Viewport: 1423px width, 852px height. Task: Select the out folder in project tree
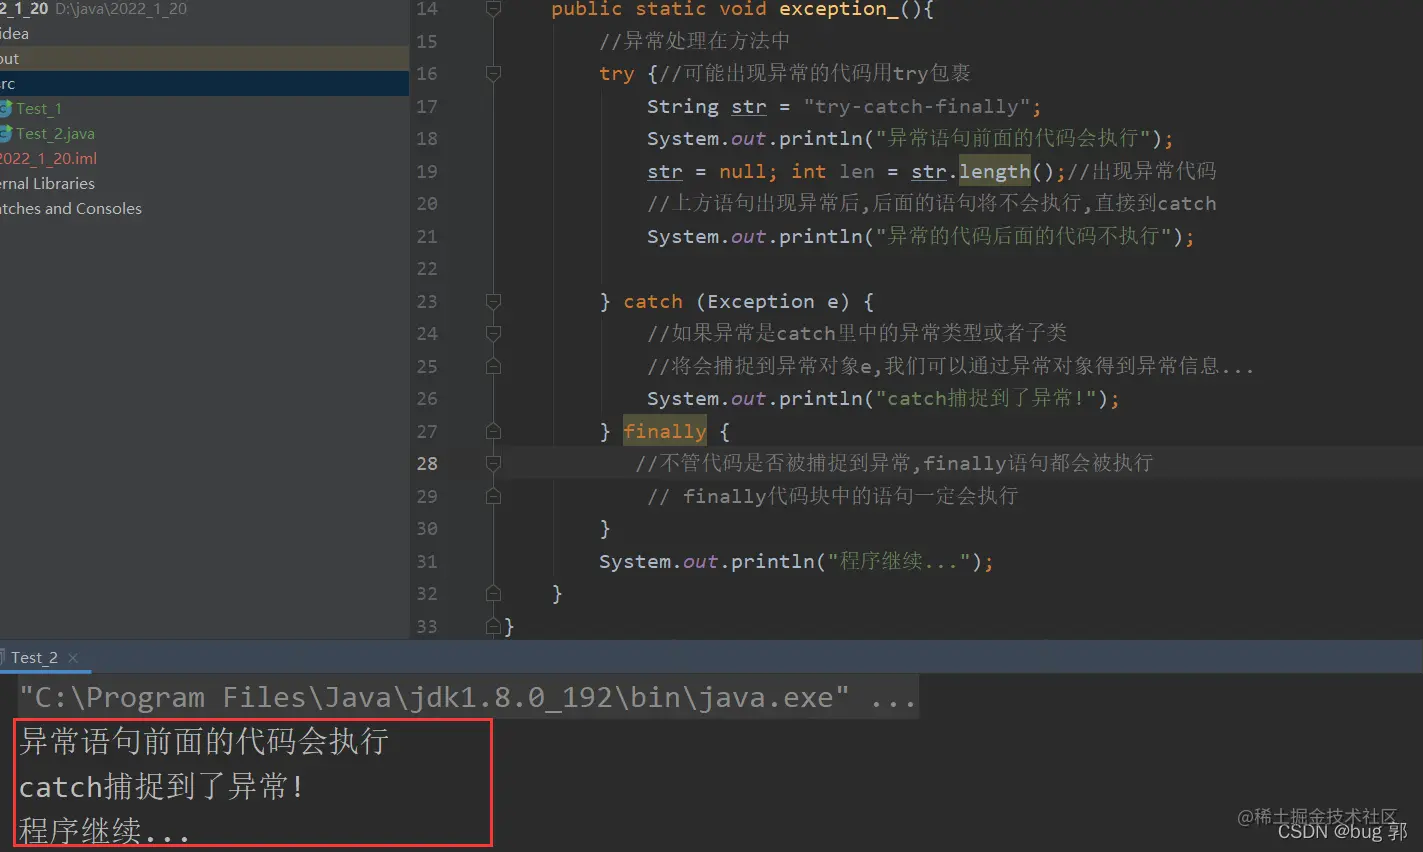point(9,59)
